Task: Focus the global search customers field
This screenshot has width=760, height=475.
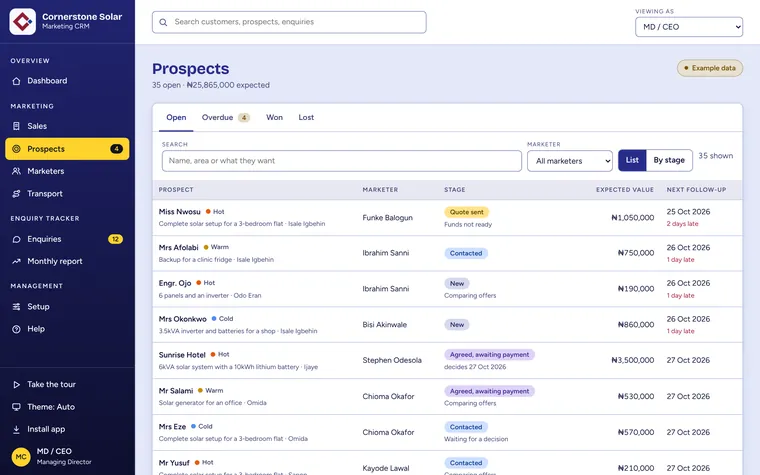Action: pyautogui.click(x=289, y=22)
